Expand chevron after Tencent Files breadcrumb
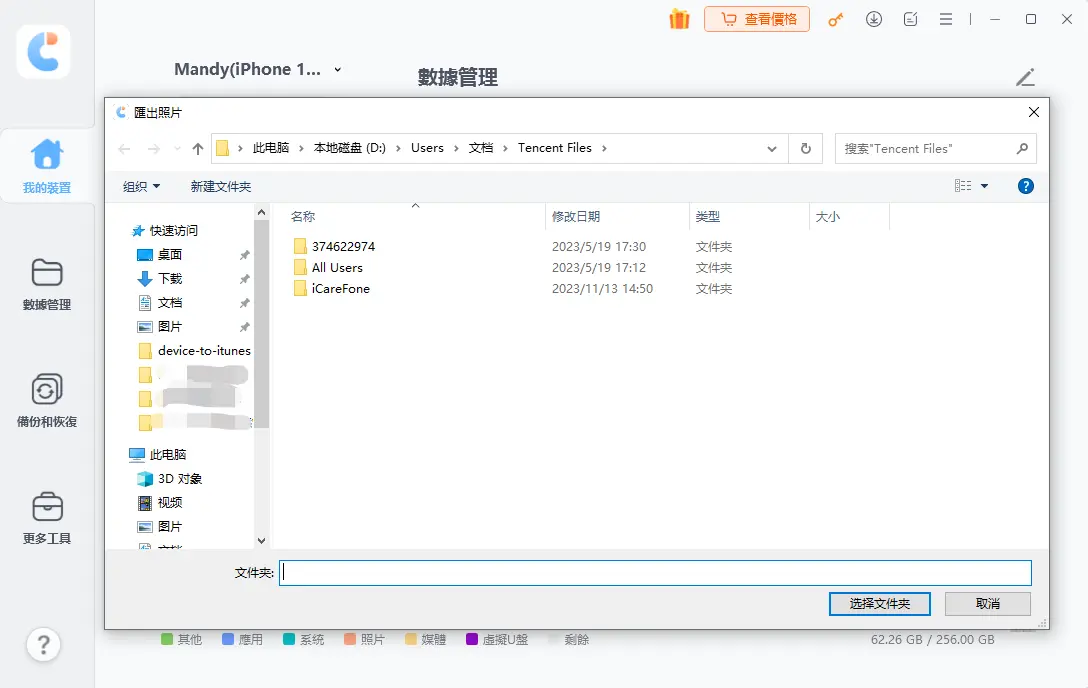The height and width of the screenshot is (688, 1088). pyautogui.click(x=604, y=148)
